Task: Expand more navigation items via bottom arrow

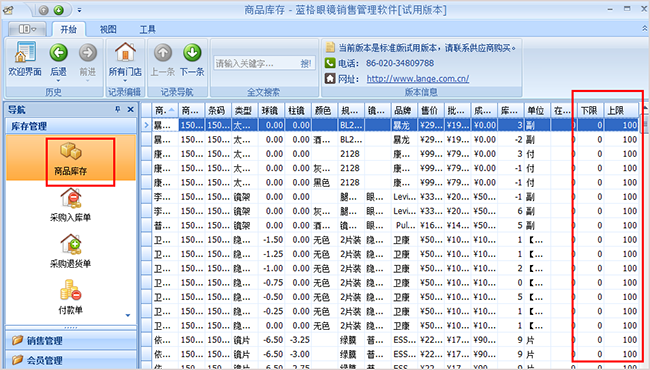Action: tap(128, 316)
